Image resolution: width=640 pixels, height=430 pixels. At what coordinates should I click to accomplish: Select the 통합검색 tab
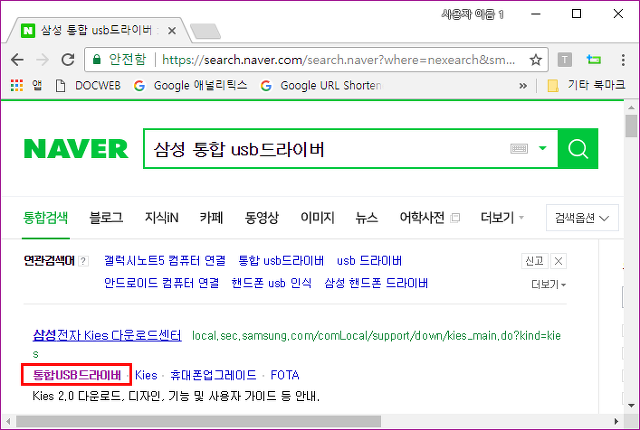pos(46,218)
